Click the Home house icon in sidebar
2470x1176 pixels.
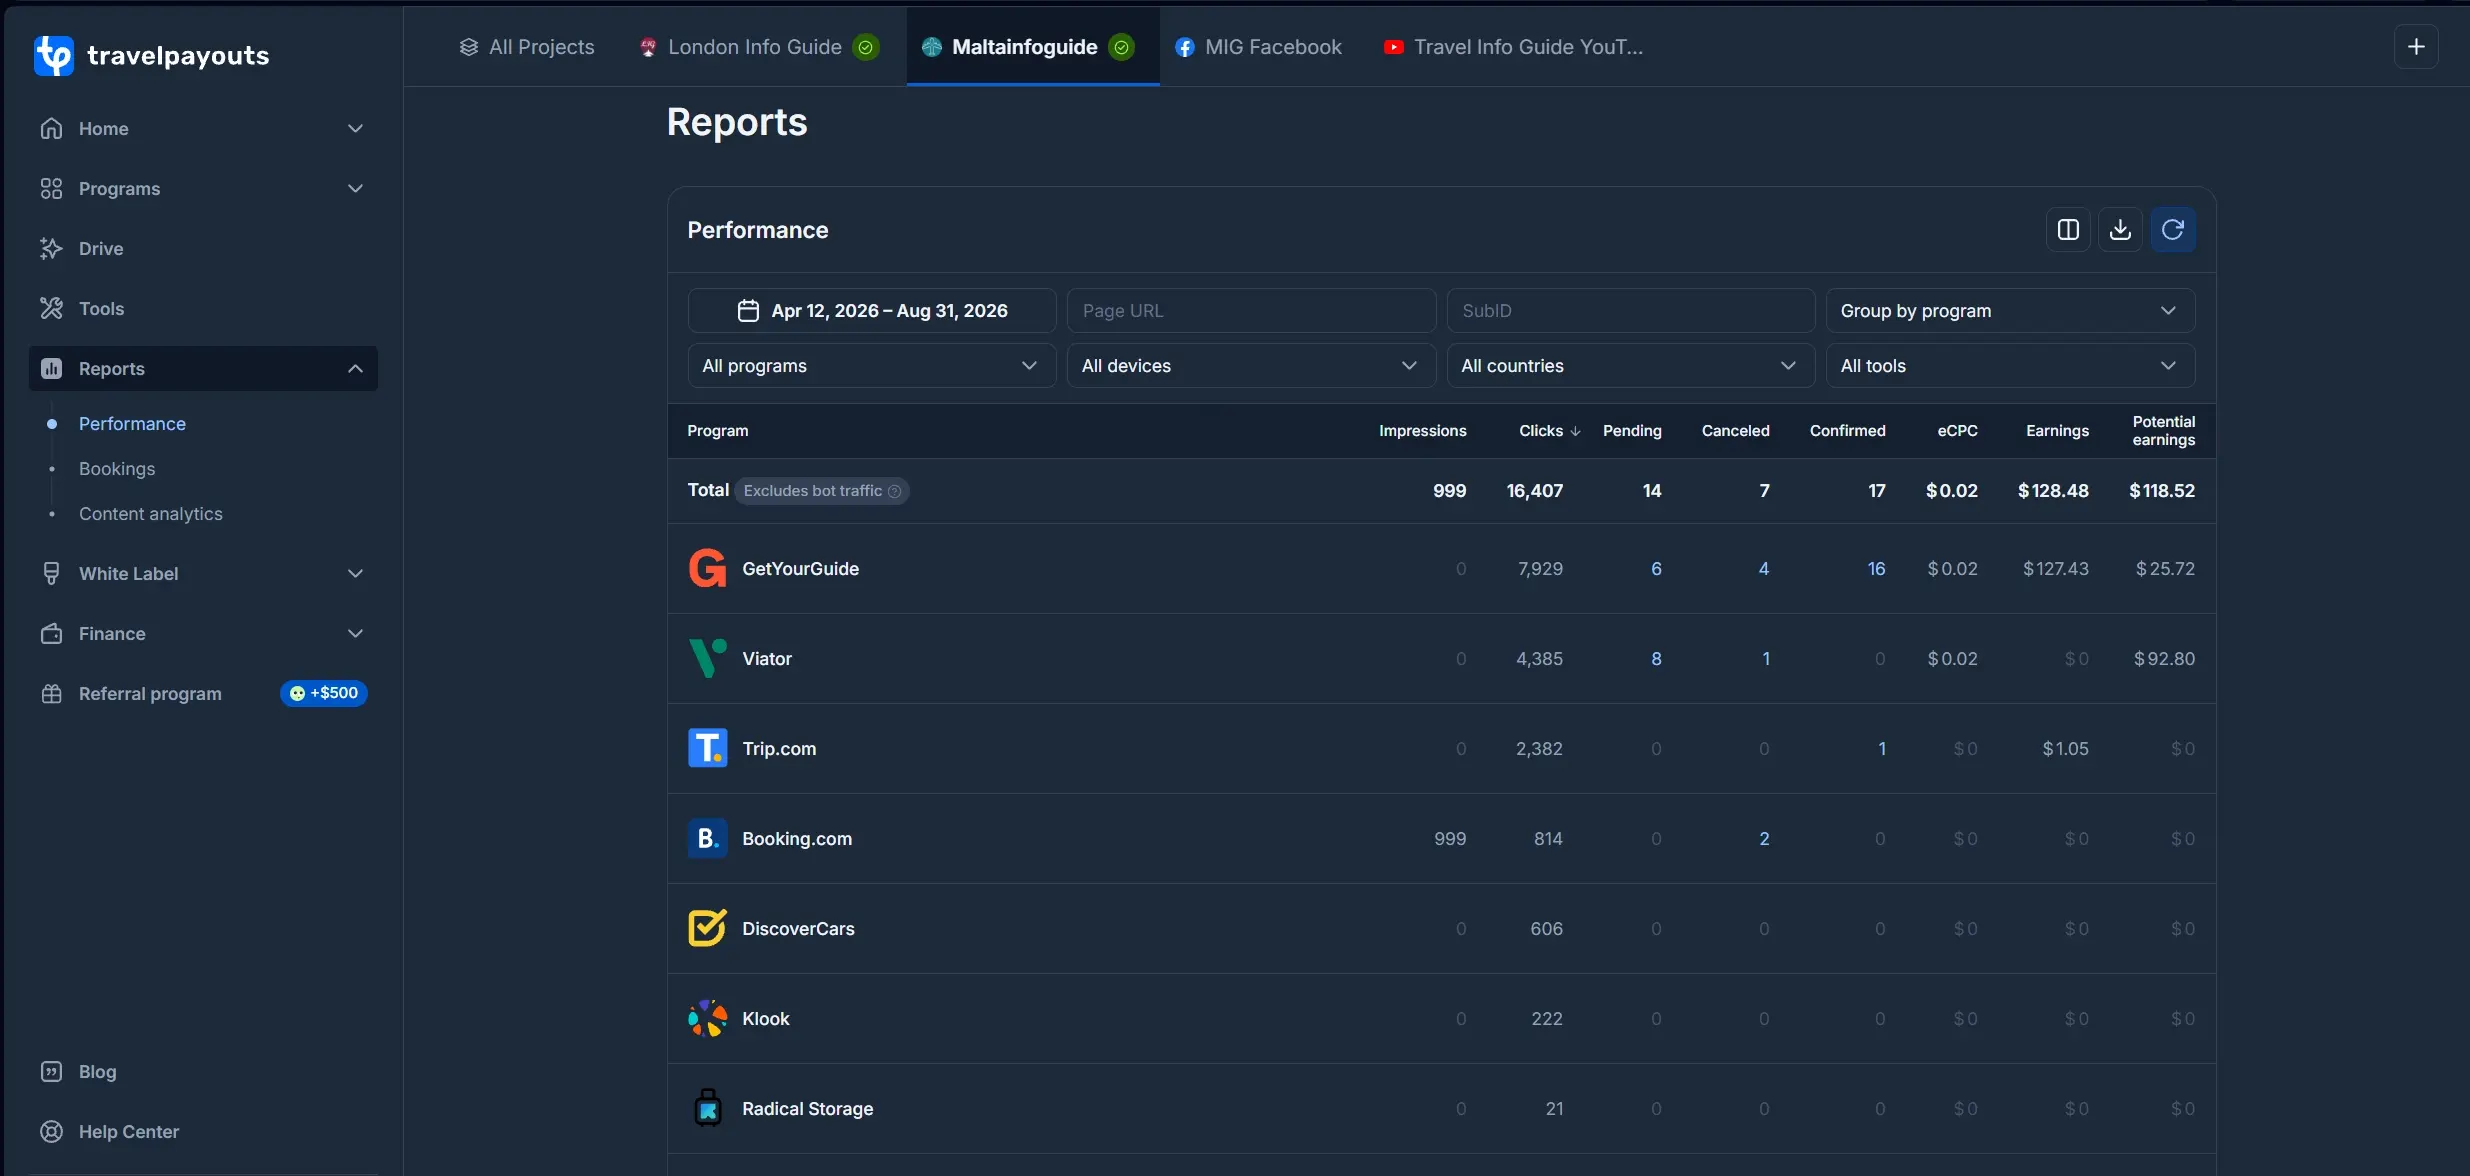pos(51,129)
